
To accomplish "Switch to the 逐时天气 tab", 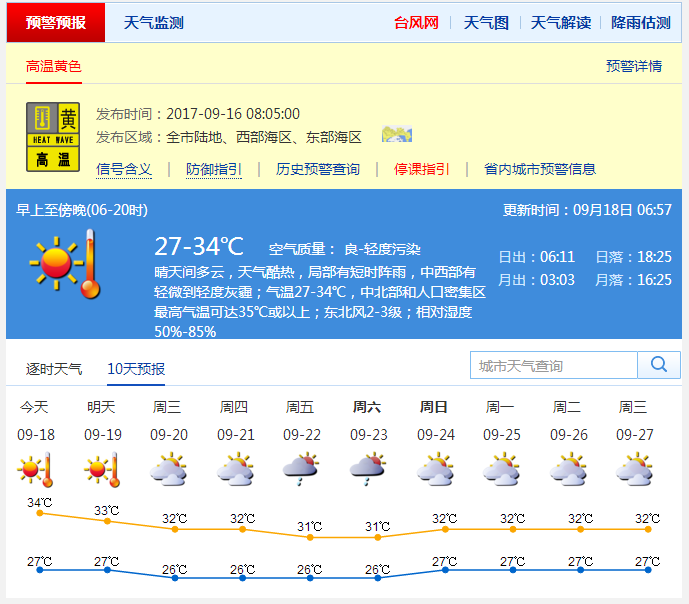I will click(54, 369).
